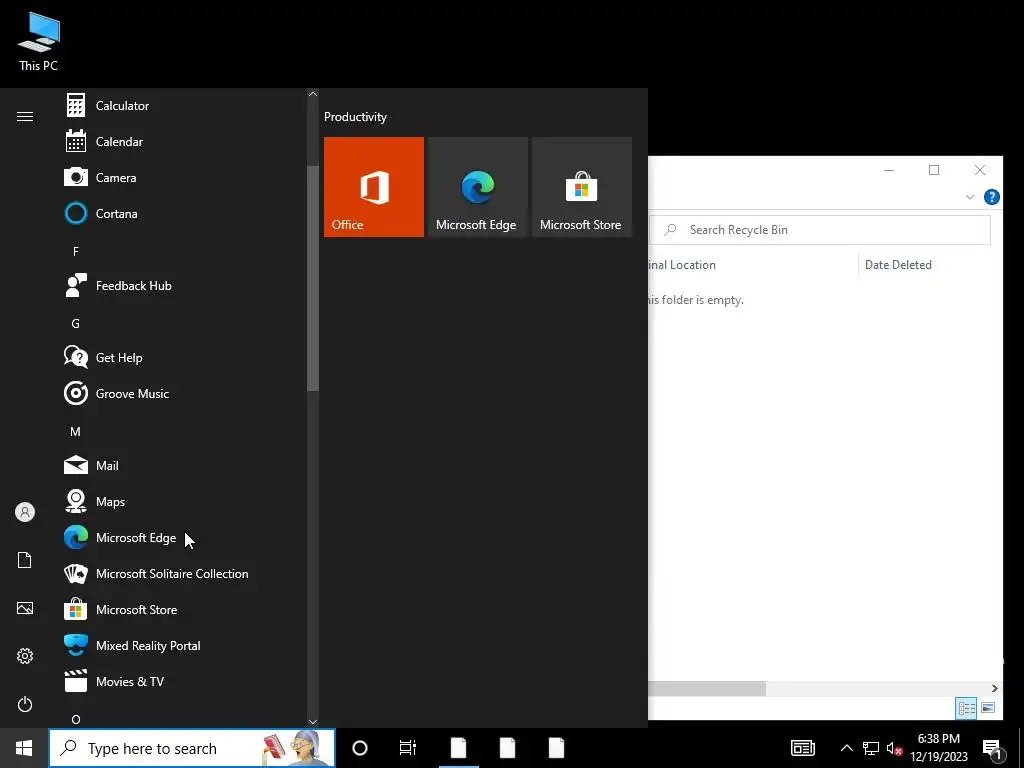The image size is (1024, 768).
Task: Maximize the Recycle Bin window
Action: [934, 170]
